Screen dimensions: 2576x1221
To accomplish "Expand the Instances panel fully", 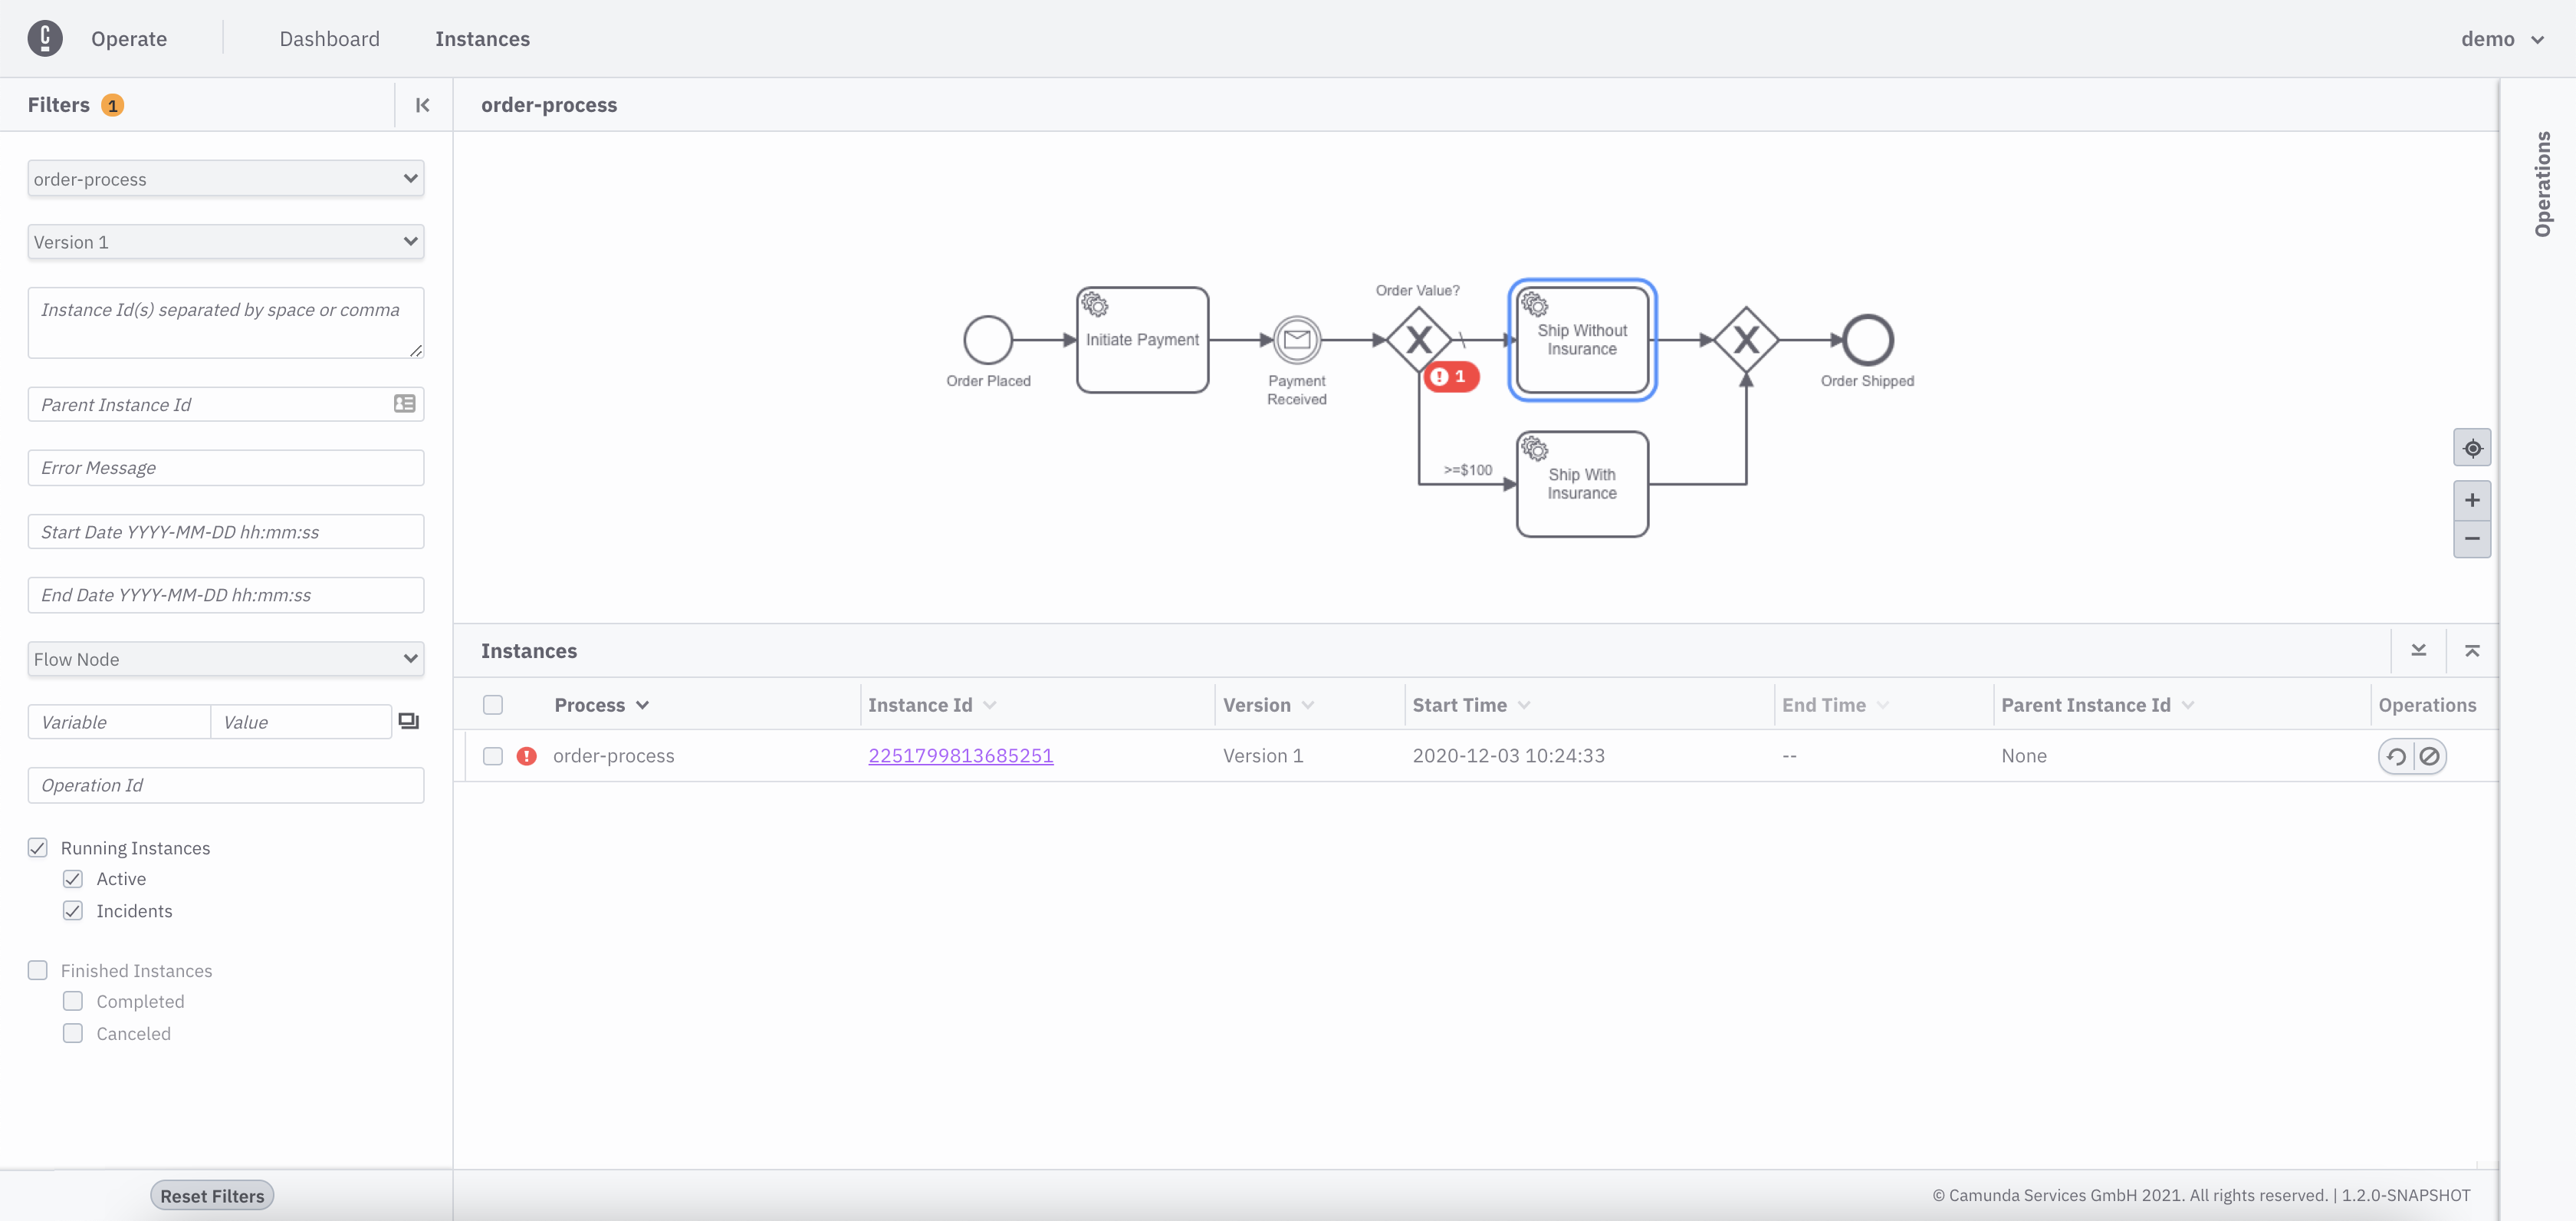I will click(x=2473, y=650).
